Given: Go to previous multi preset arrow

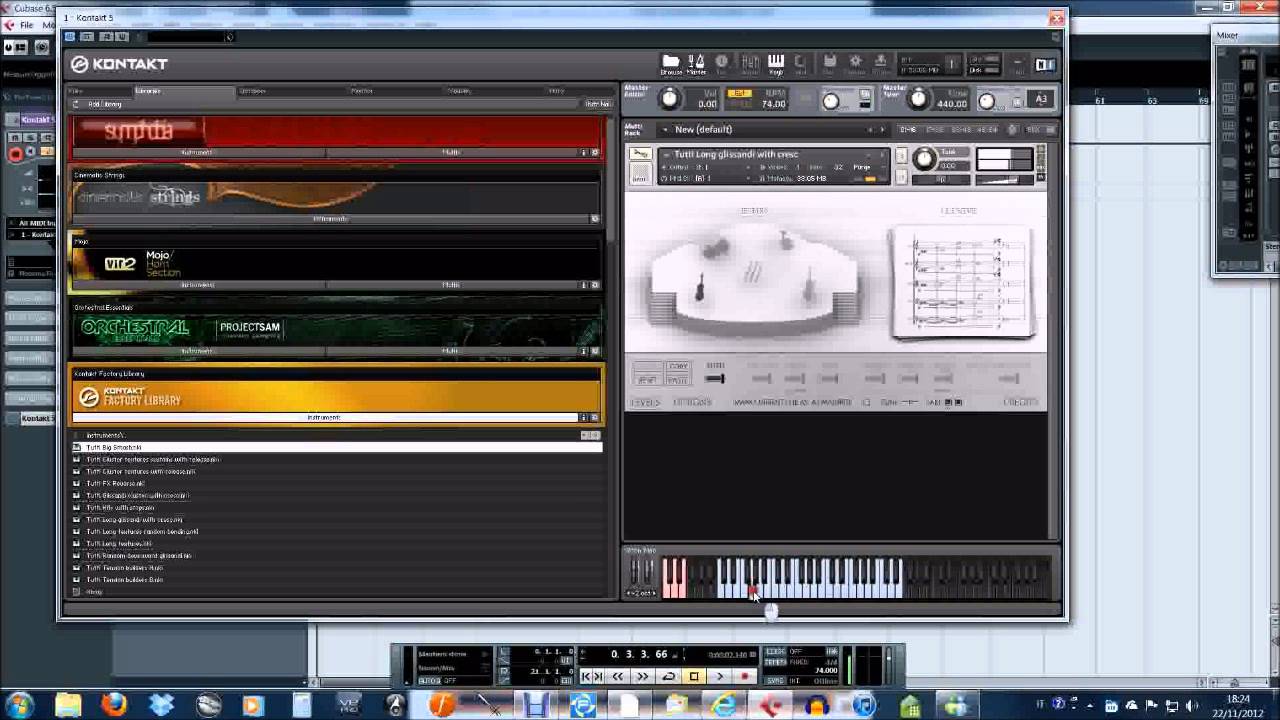Looking at the screenshot, I should (x=870, y=129).
